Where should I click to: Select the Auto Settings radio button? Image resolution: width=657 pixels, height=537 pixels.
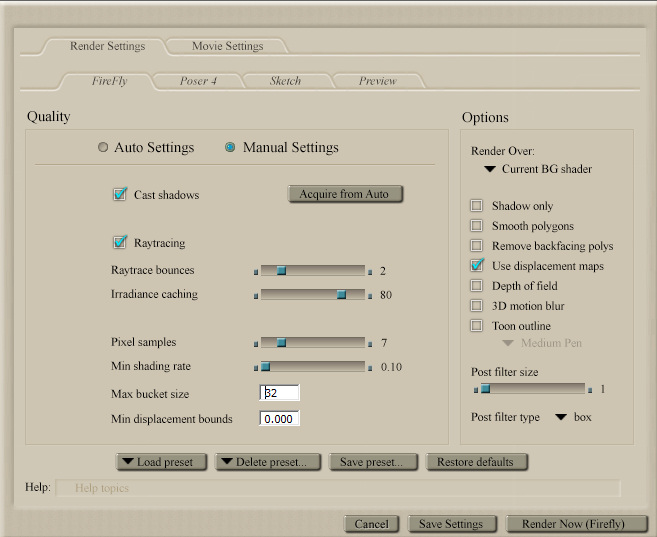[103, 148]
